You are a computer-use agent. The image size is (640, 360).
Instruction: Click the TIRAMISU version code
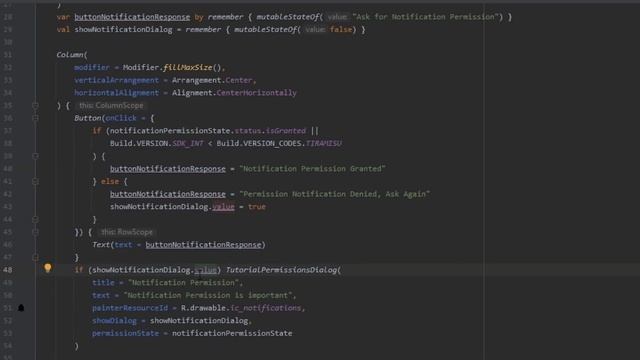324,143
